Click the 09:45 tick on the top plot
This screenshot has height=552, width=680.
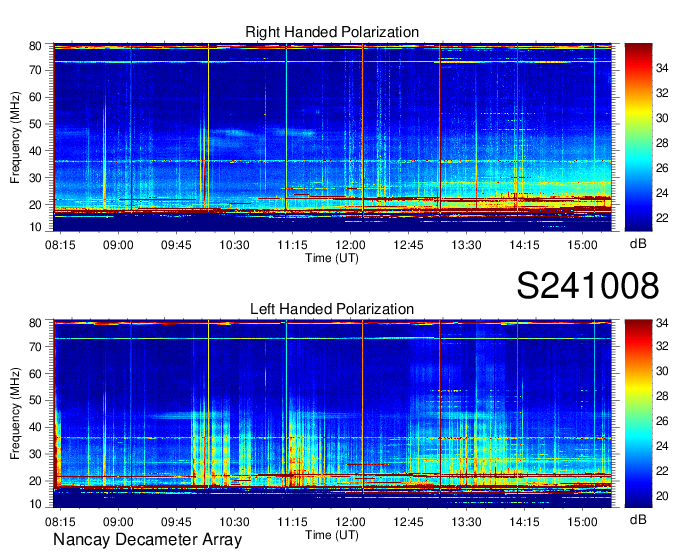(x=176, y=245)
